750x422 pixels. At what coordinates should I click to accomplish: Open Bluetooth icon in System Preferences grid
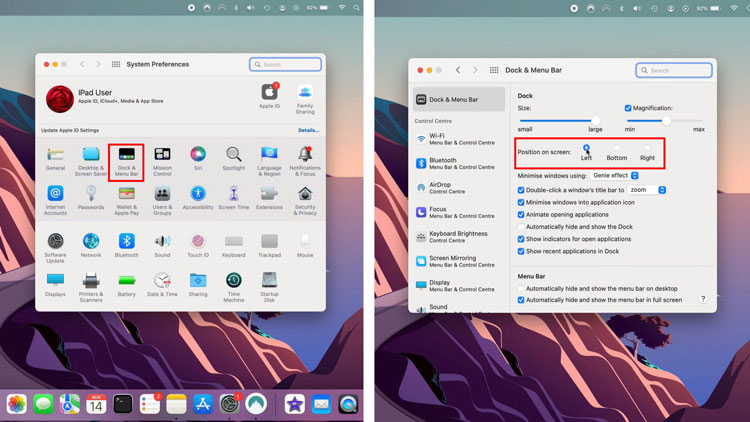(x=126, y=241)
